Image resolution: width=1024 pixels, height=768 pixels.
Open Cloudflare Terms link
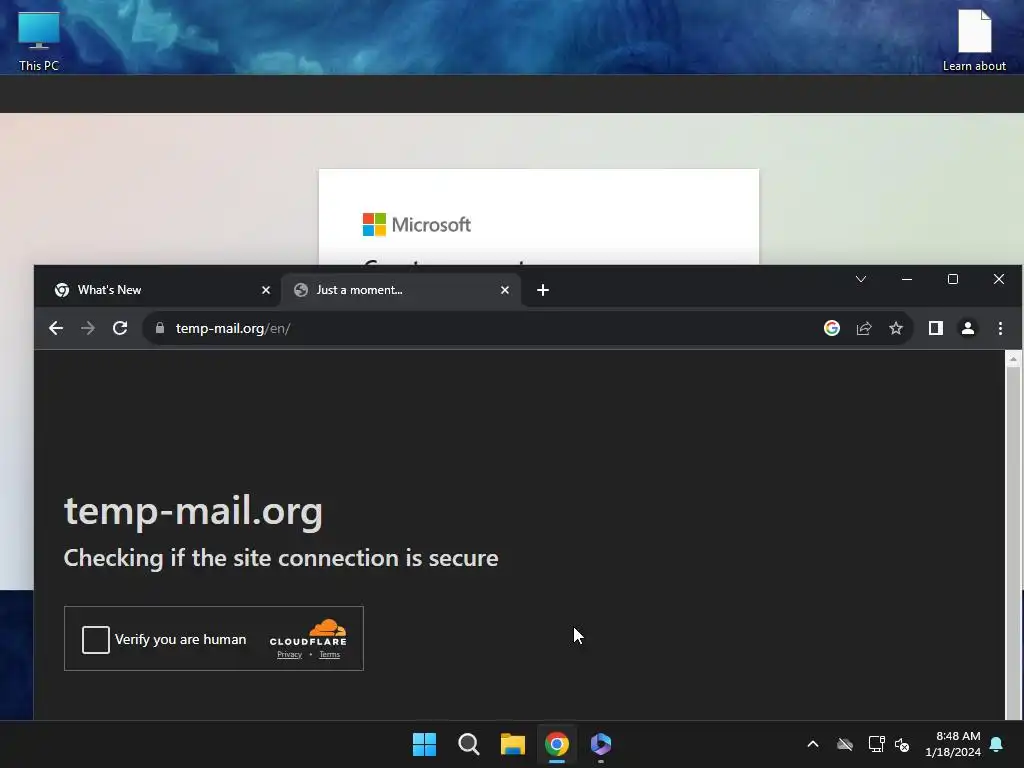coord(330,654)
